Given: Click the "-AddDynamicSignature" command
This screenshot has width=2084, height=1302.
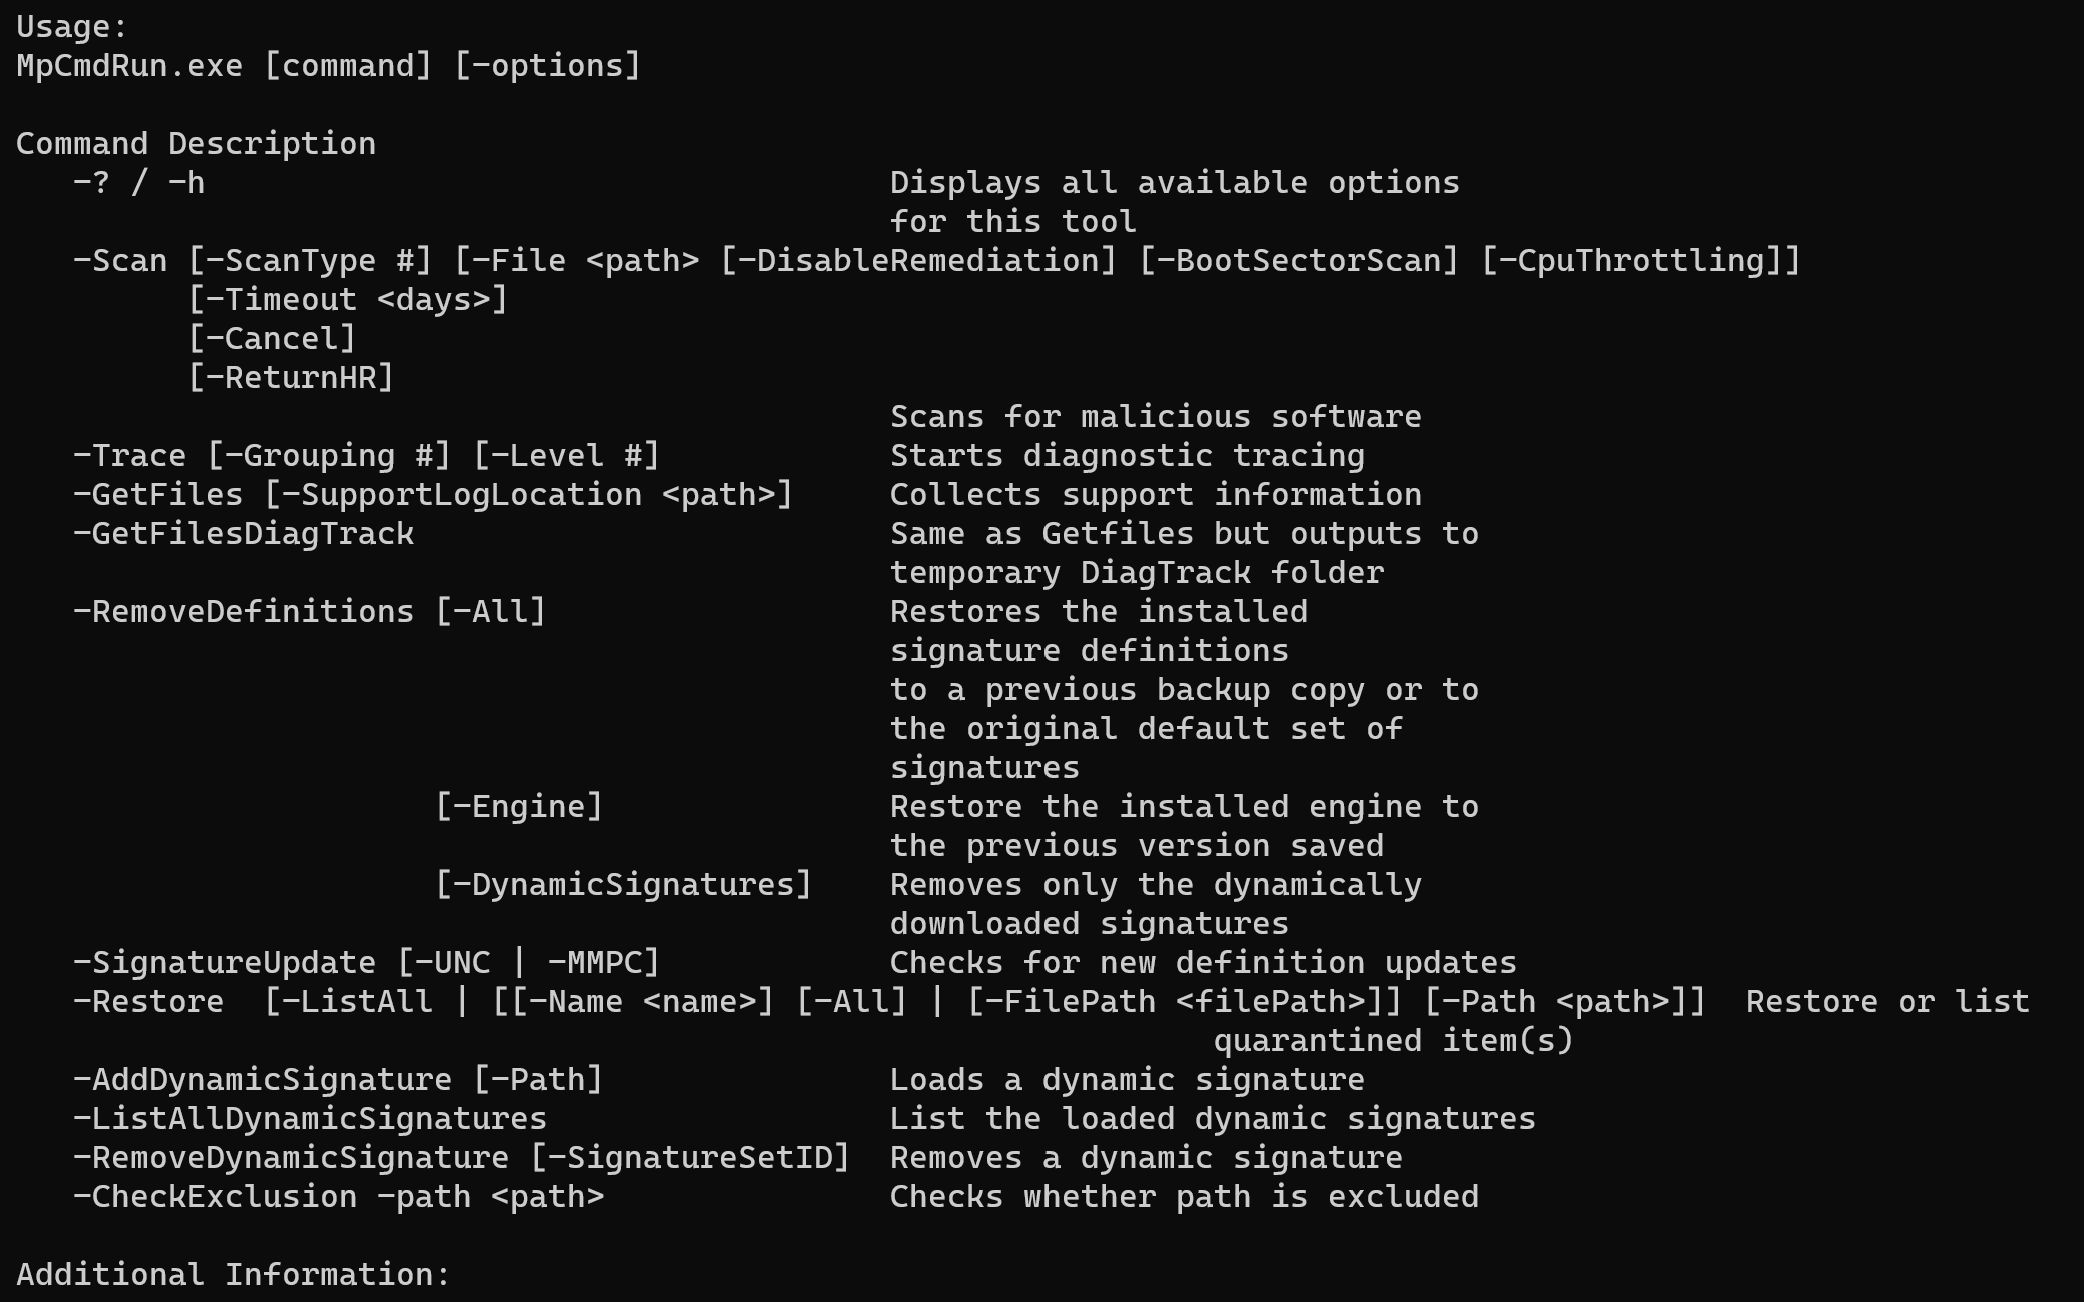Looking at the screenshot, I should coord(262,1080).
